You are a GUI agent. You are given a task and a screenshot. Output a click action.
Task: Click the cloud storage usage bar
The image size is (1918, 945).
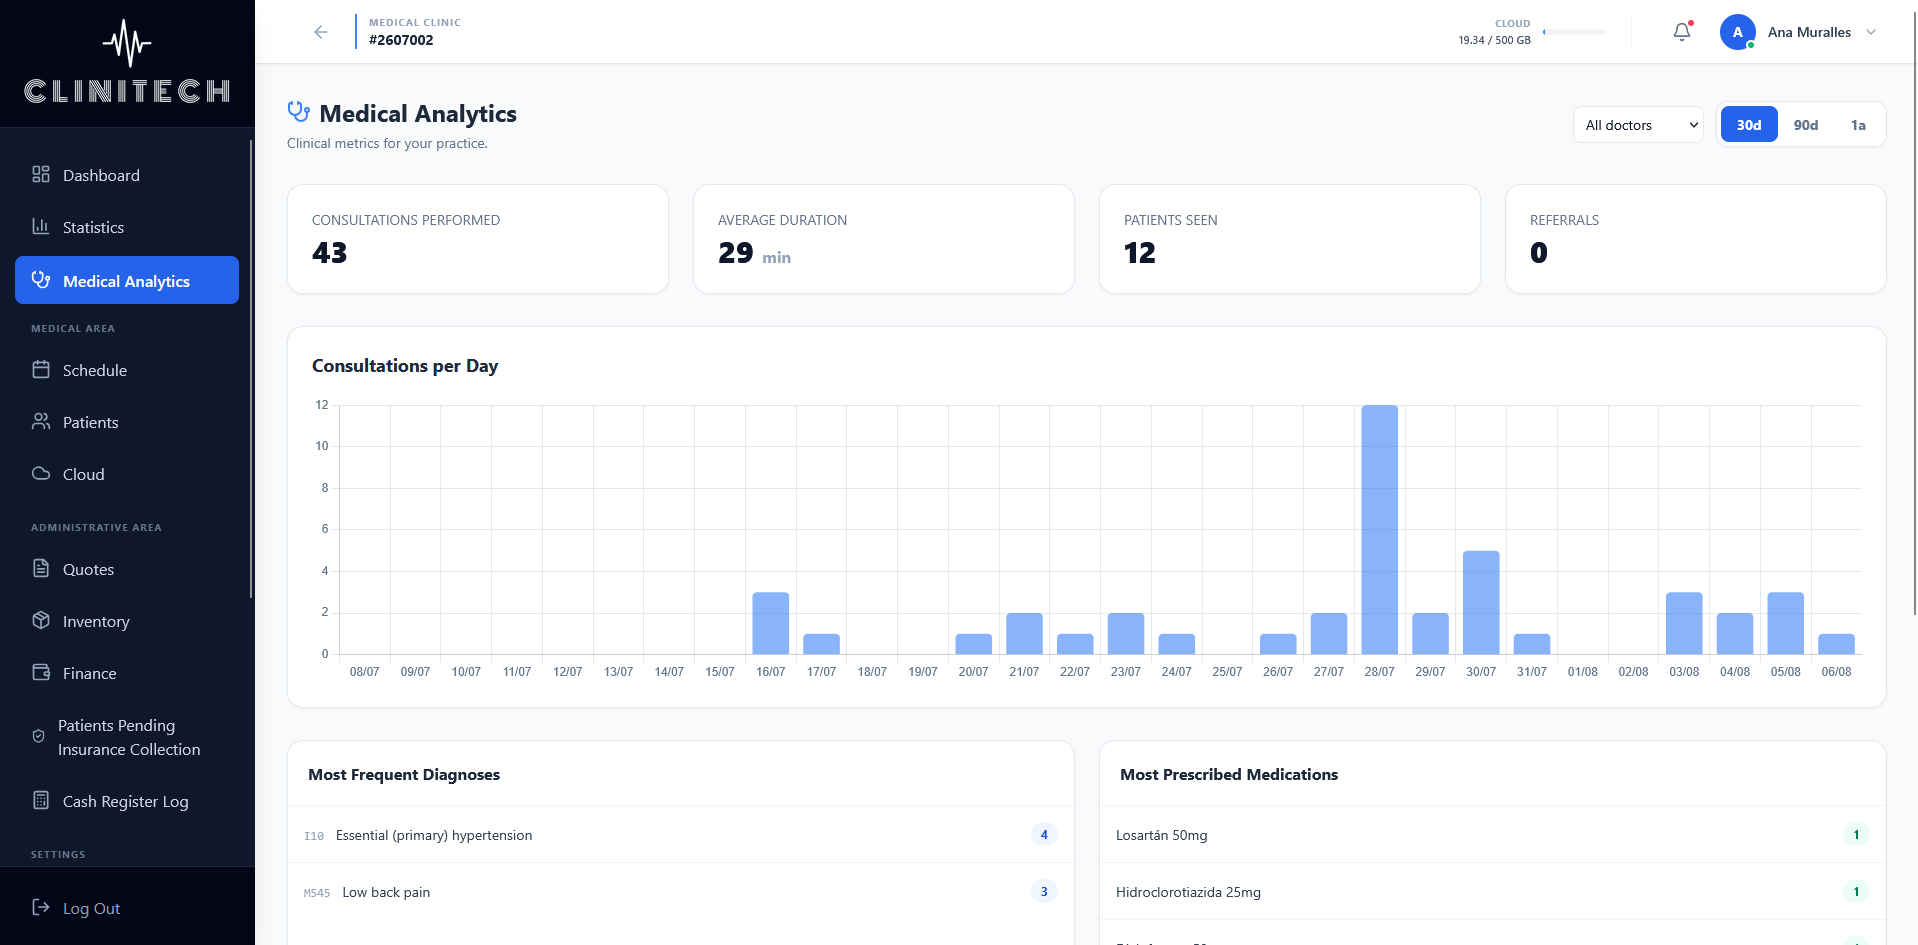click(x=1575, y=32)
